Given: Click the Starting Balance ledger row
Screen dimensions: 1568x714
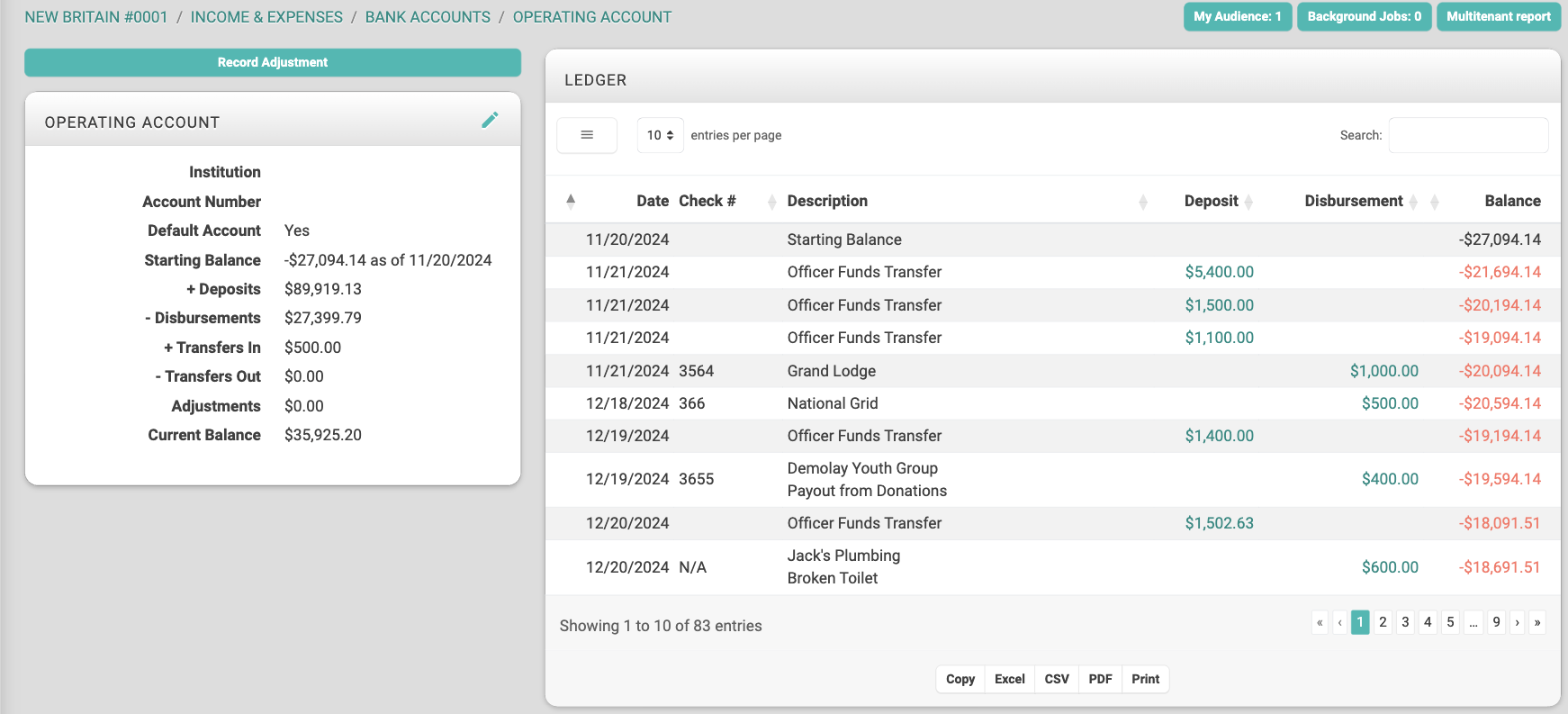Looking at the screenshot, I should point(1052,240).
